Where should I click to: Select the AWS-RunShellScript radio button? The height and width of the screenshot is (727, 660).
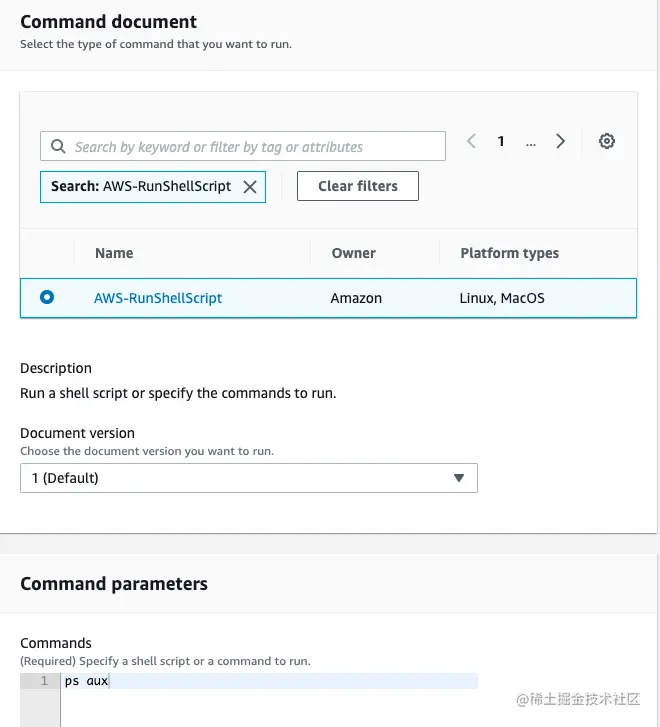coord(47,297)
